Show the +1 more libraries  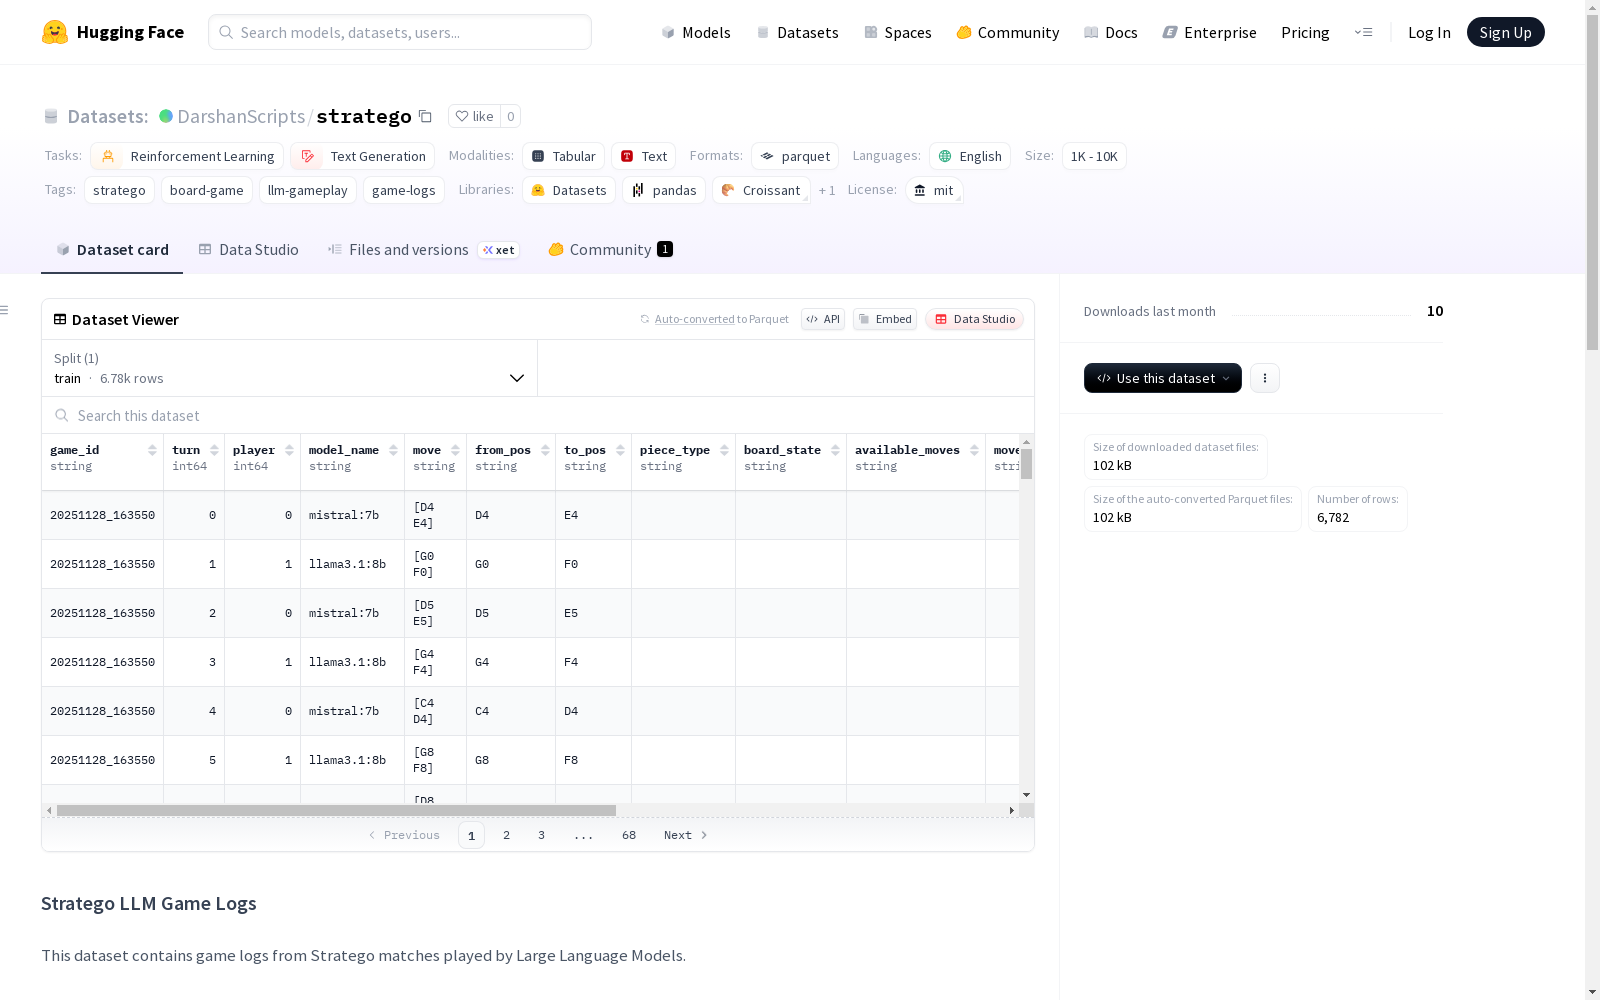tap(827, 190)
